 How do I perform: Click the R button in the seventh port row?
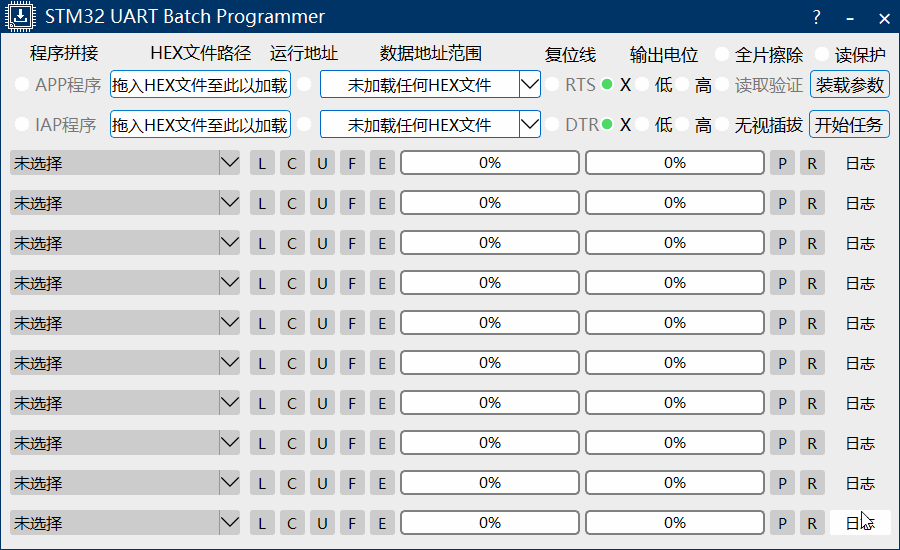812,403
